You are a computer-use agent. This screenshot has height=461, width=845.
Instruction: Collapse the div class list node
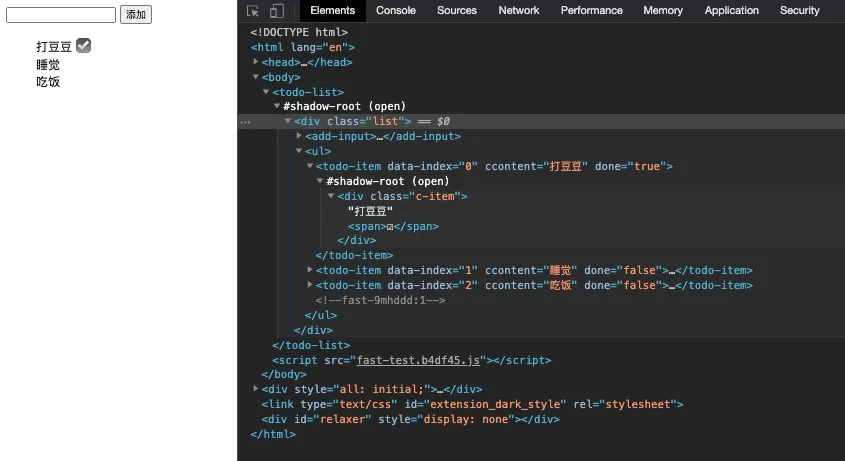tap(288, 121)
